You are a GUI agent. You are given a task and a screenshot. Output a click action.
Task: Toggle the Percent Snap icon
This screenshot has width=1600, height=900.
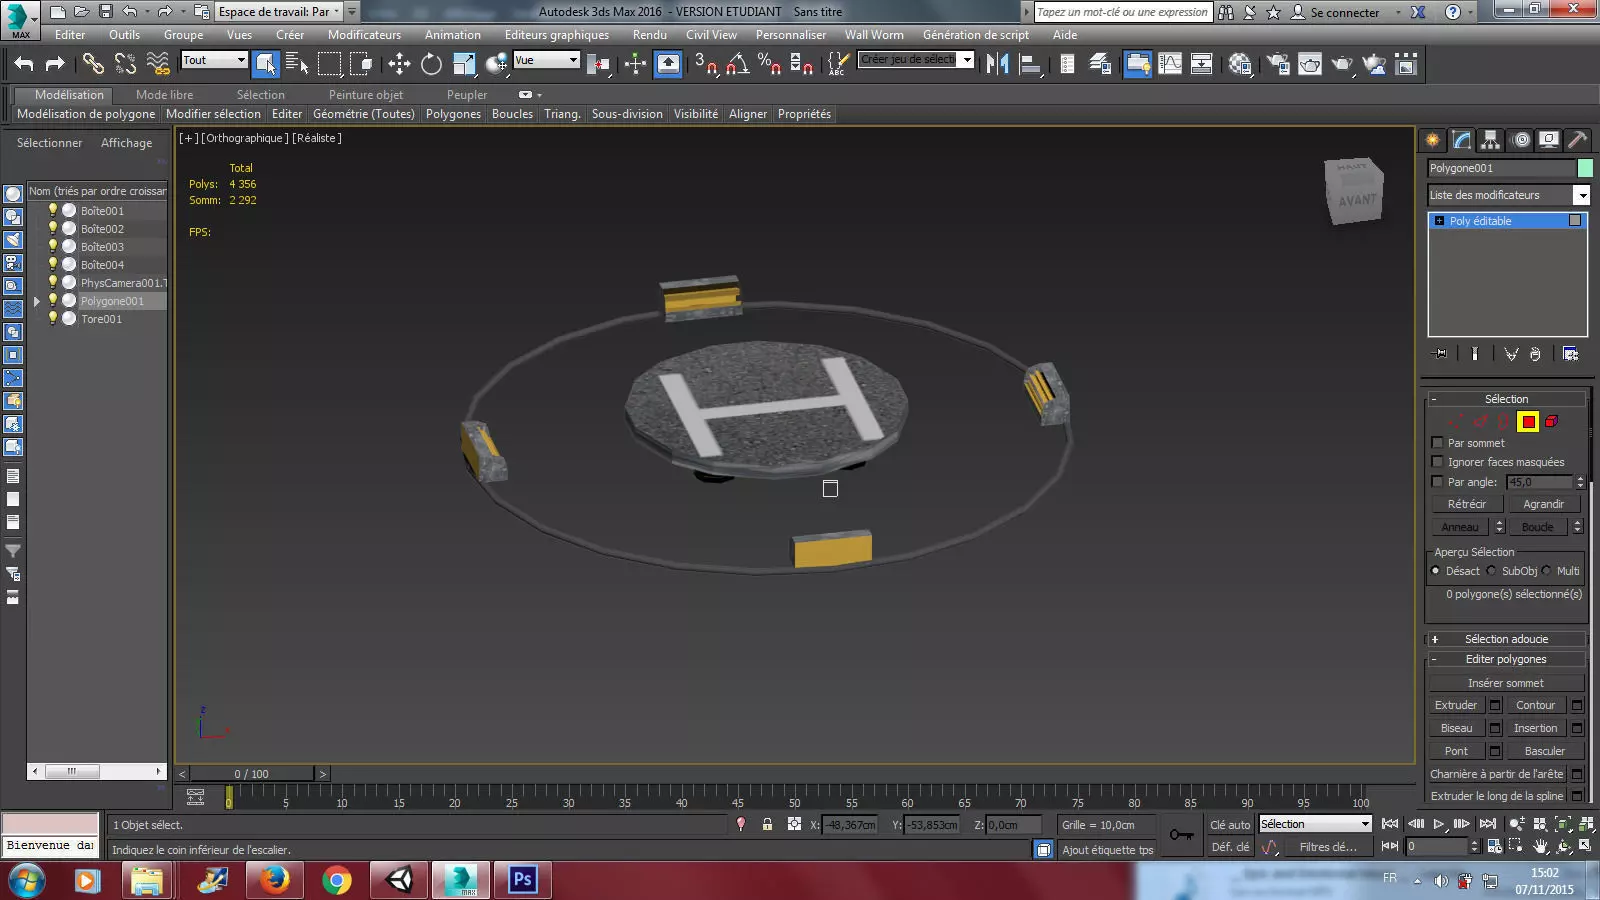coord(769,64)
